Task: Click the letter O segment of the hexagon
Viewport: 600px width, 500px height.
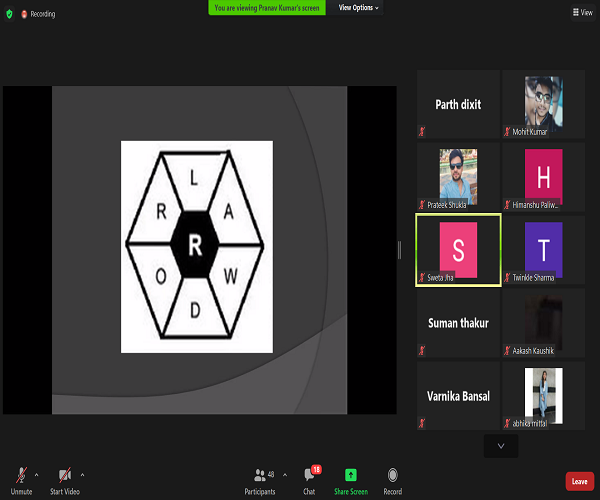Action: [161, 276]
